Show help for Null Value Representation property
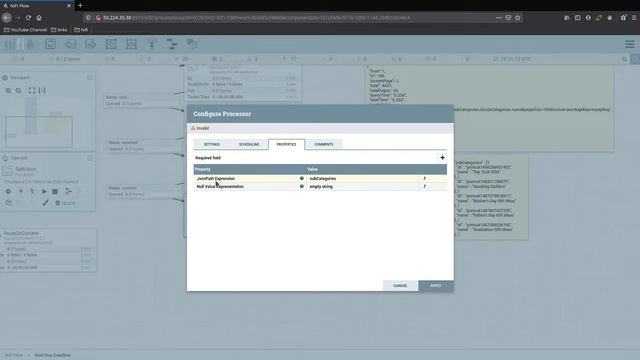Image resolution: width=640 pixels, height=360 pixels. tap(302, 187)
